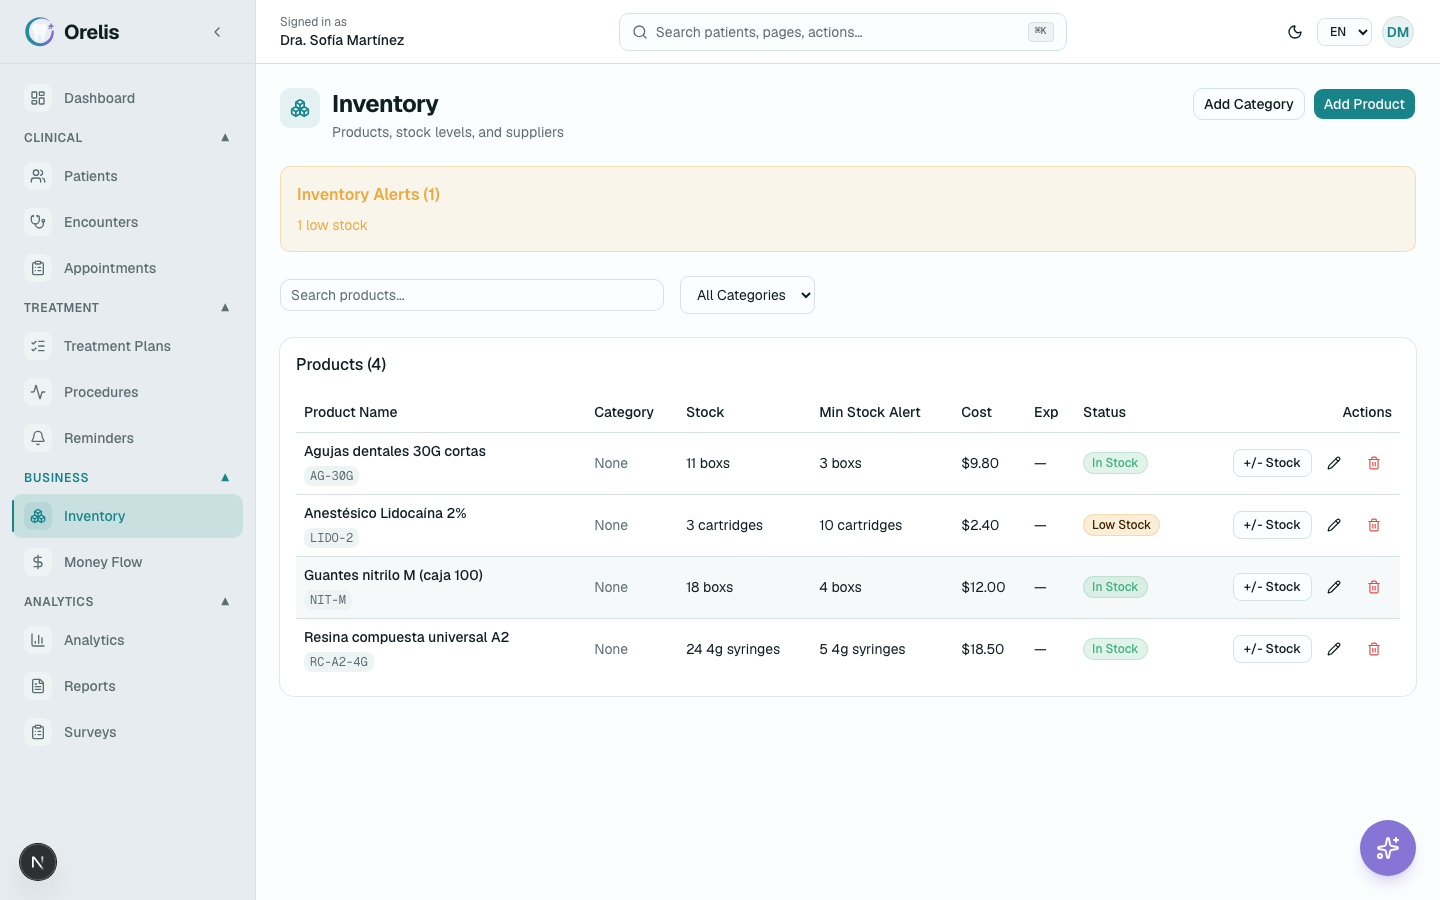Select Inventory in the sidebar
The width and height of the screenshot is (1440, 900).
[128, 516]
